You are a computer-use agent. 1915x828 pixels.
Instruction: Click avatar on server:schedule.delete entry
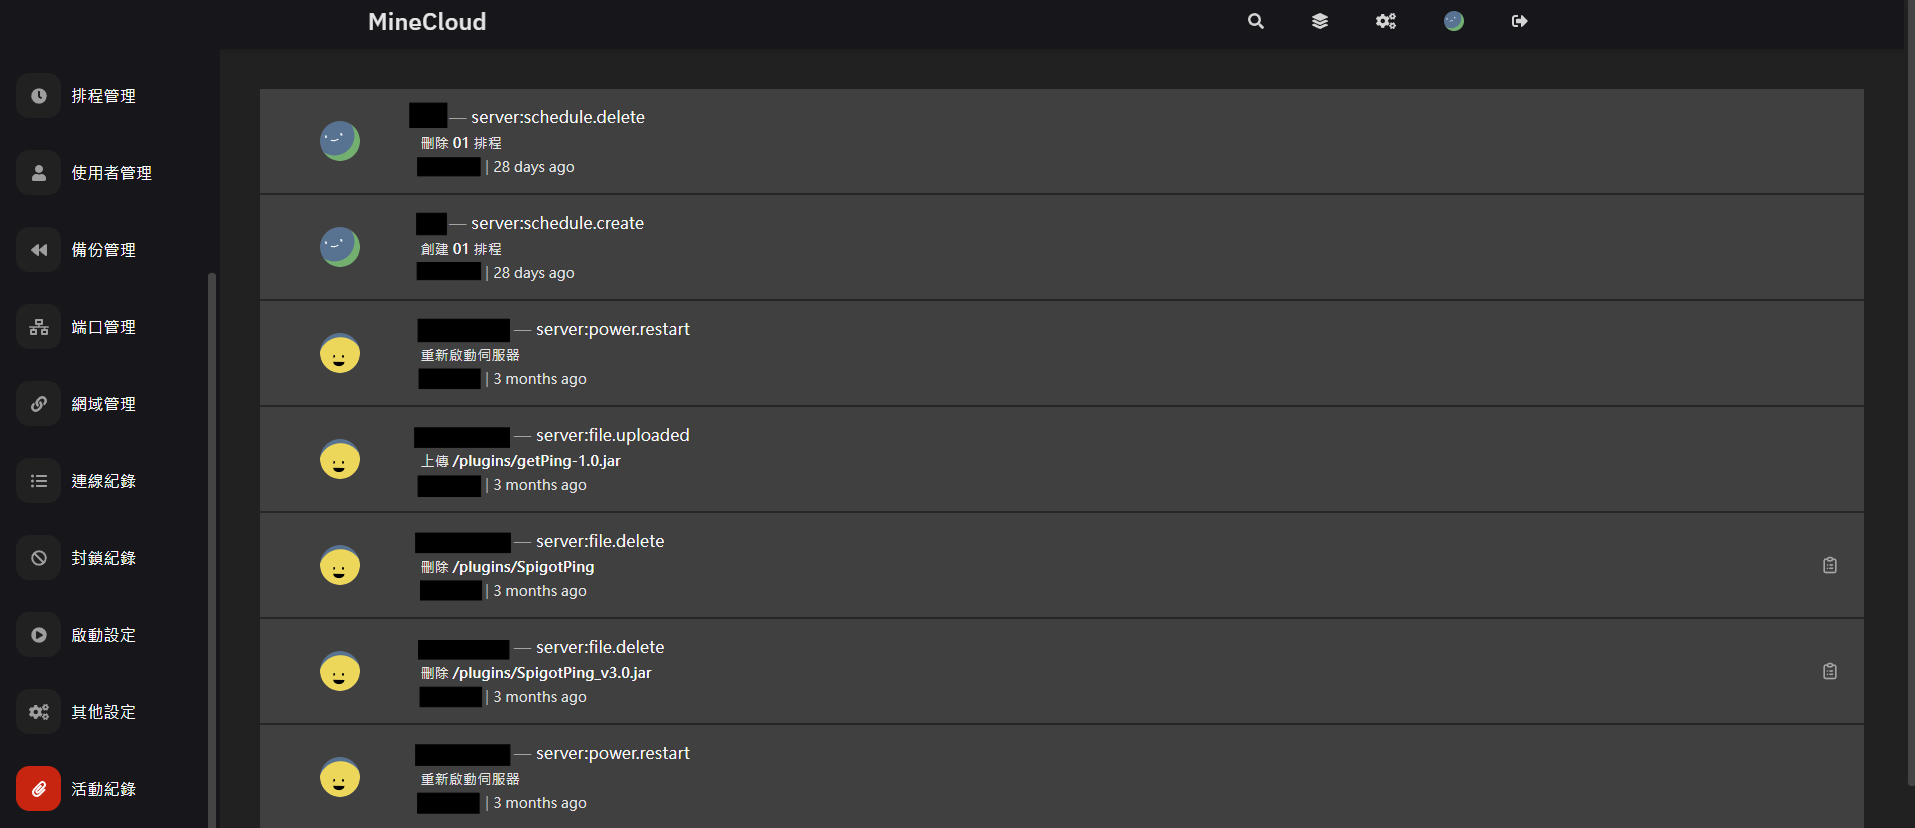click(340, 141)
